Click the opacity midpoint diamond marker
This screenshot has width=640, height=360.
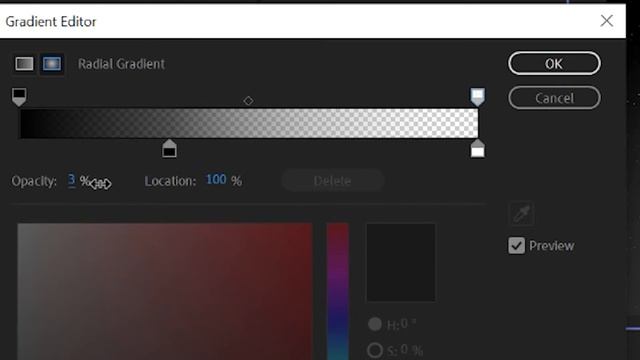[248, 100]
